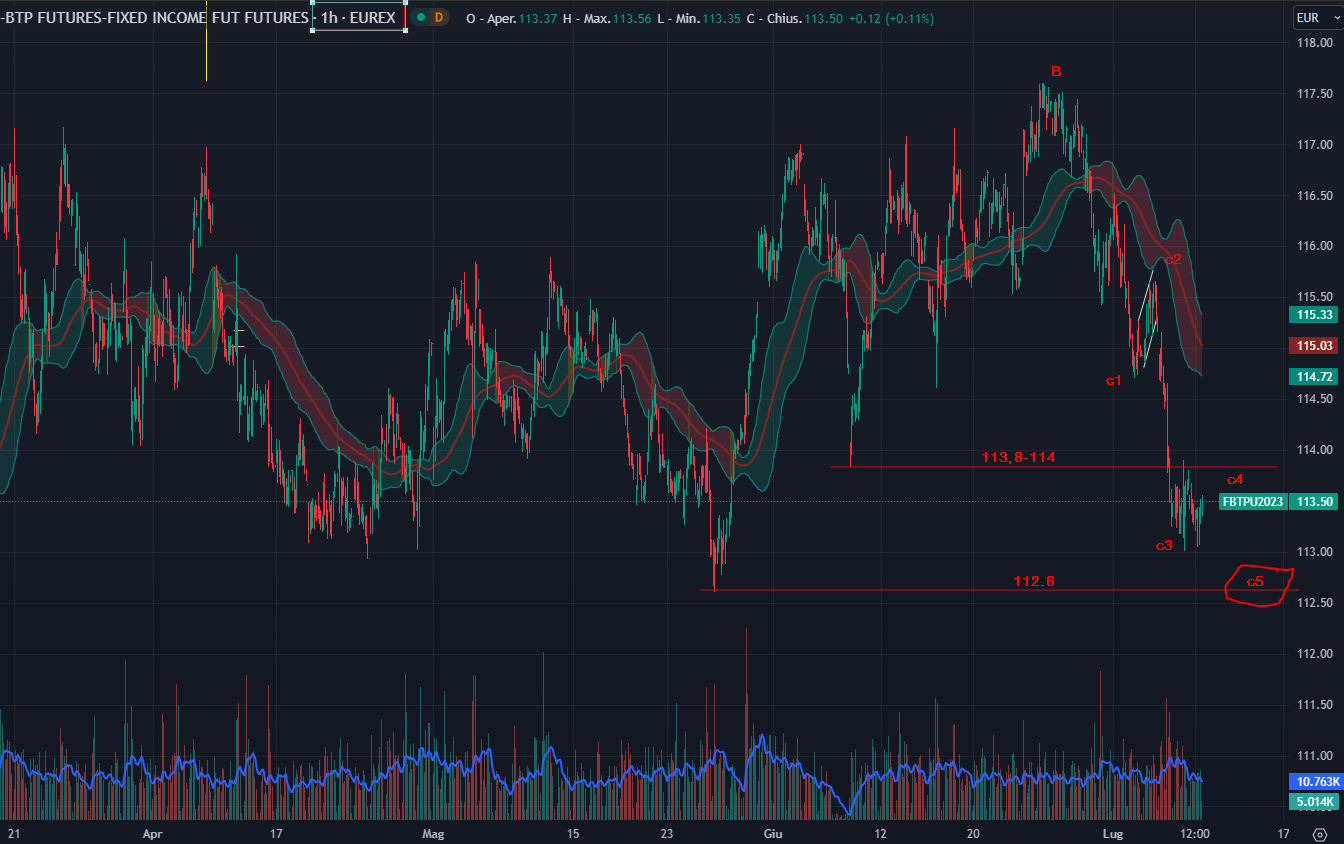Image resolution: width=1344 pixels, height=844 pixels.
Task: Select the c4 wave label
Action: coord(1235,479)
